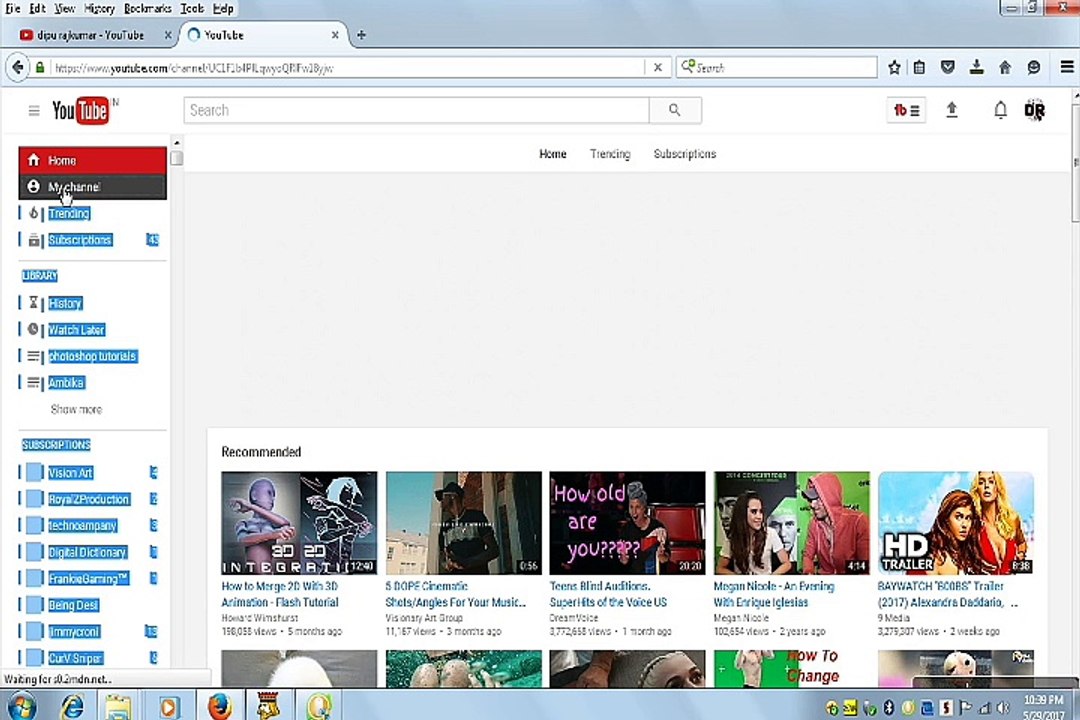Click the sidebar scrollbar up arrow
Viewport: 1080px width, 720px height.
point(176,143)
